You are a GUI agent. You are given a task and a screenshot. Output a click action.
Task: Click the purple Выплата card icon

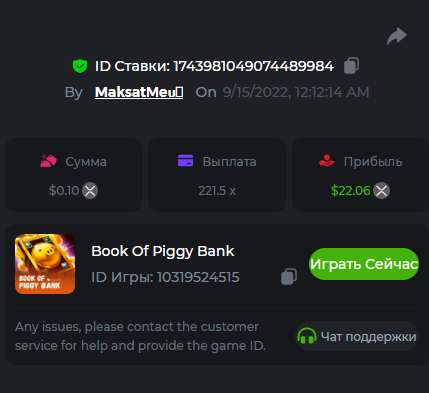click(186, 161)
